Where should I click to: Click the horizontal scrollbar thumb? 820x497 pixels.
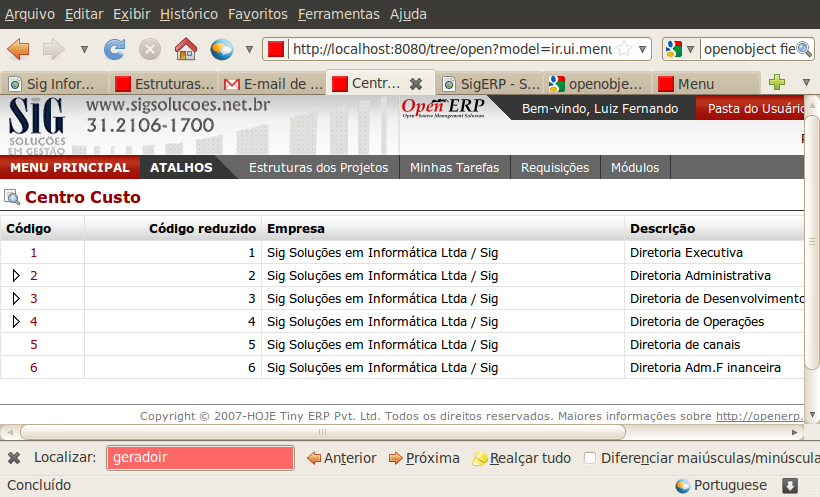coord(323,432)
